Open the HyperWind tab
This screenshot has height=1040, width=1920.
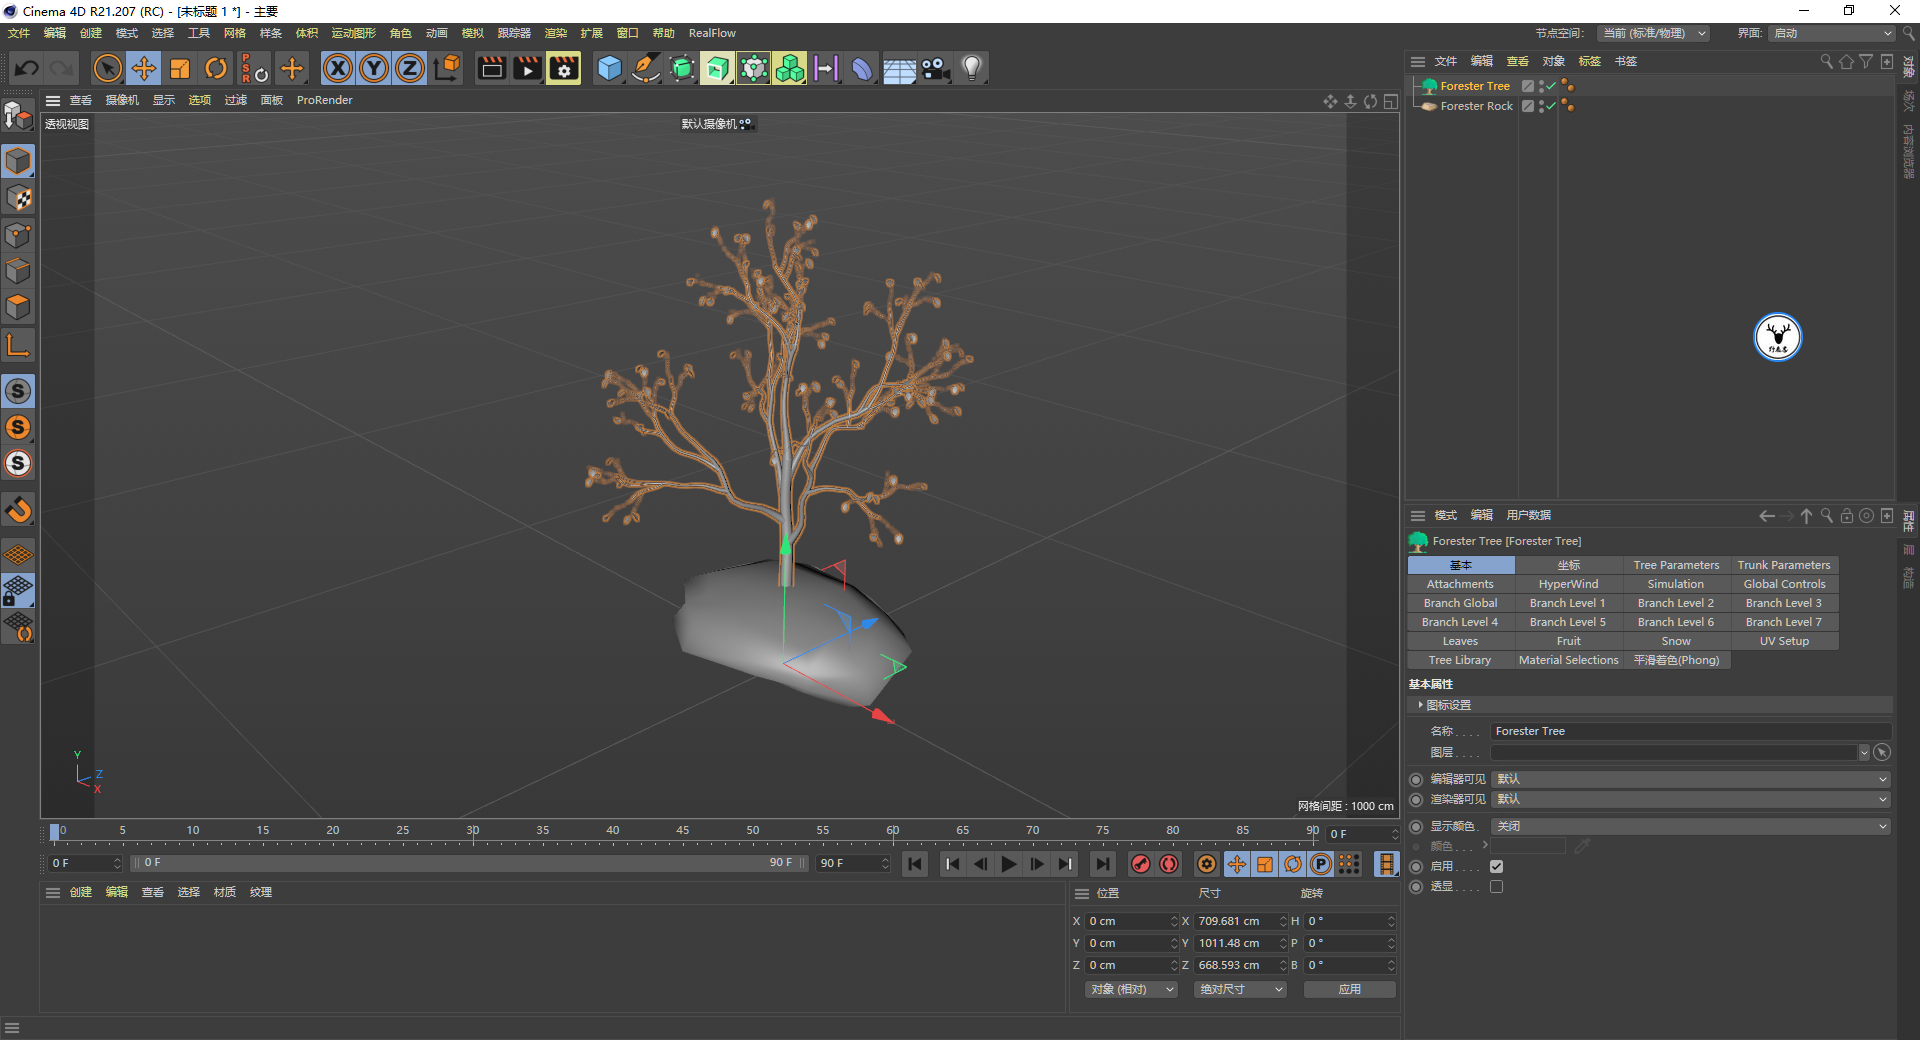1568,584
